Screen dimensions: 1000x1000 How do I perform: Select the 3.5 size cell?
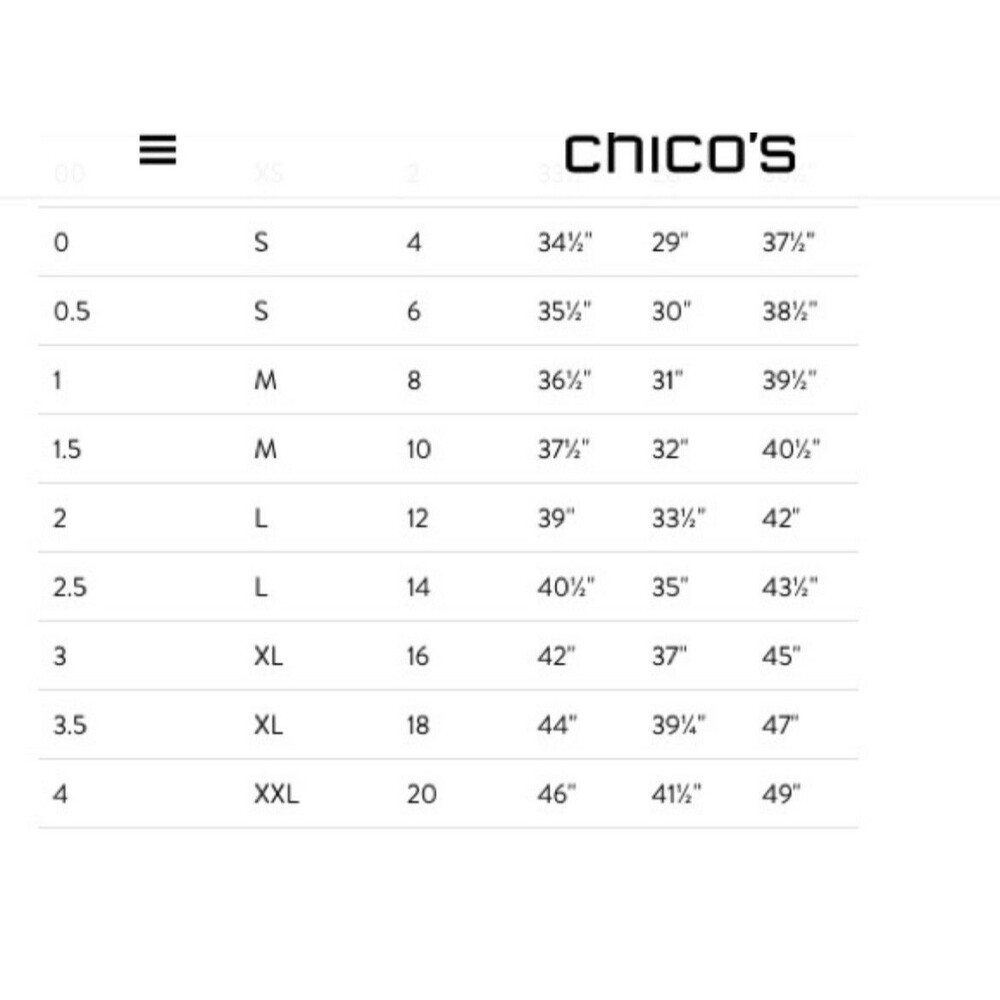click(70, 726)
